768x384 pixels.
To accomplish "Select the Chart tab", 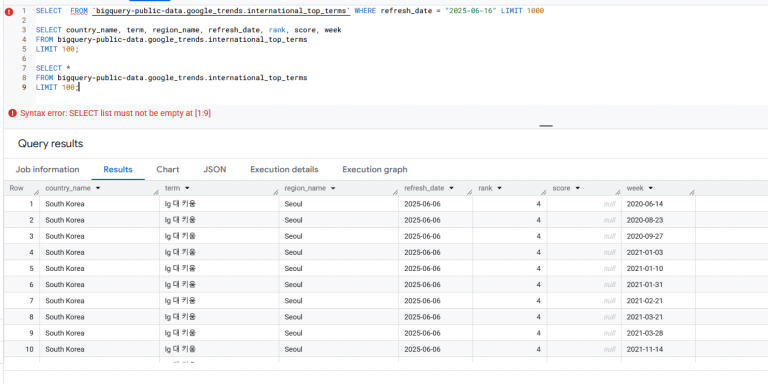I will click(168, 169).
